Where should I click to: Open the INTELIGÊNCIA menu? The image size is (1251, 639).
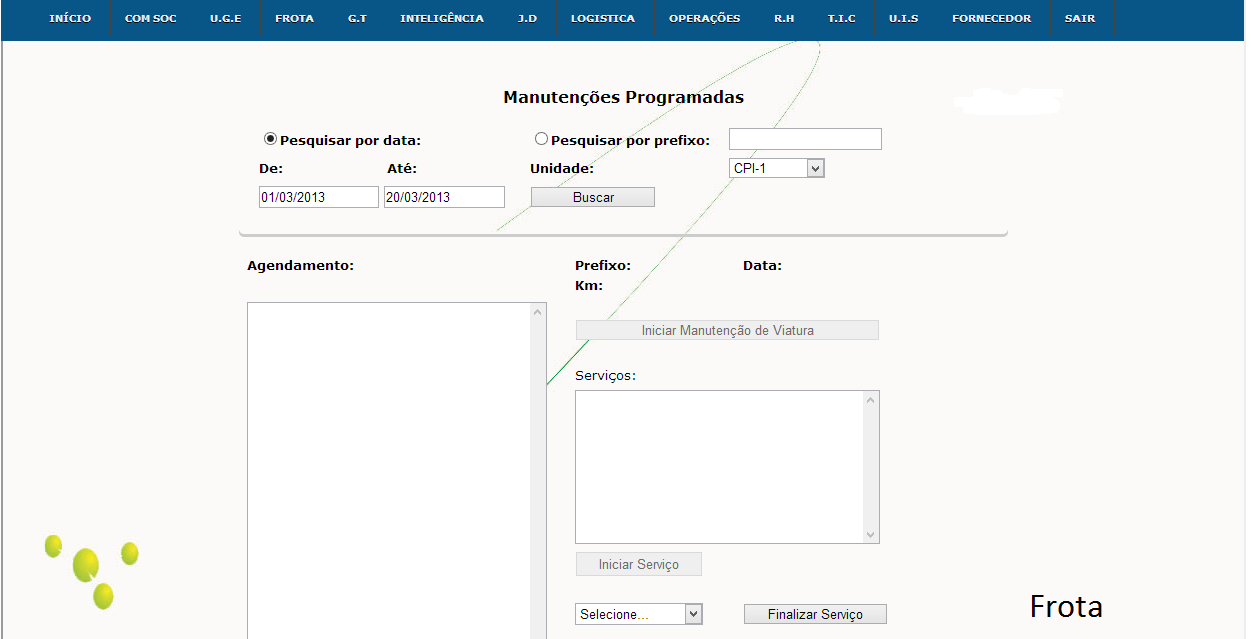441,19
